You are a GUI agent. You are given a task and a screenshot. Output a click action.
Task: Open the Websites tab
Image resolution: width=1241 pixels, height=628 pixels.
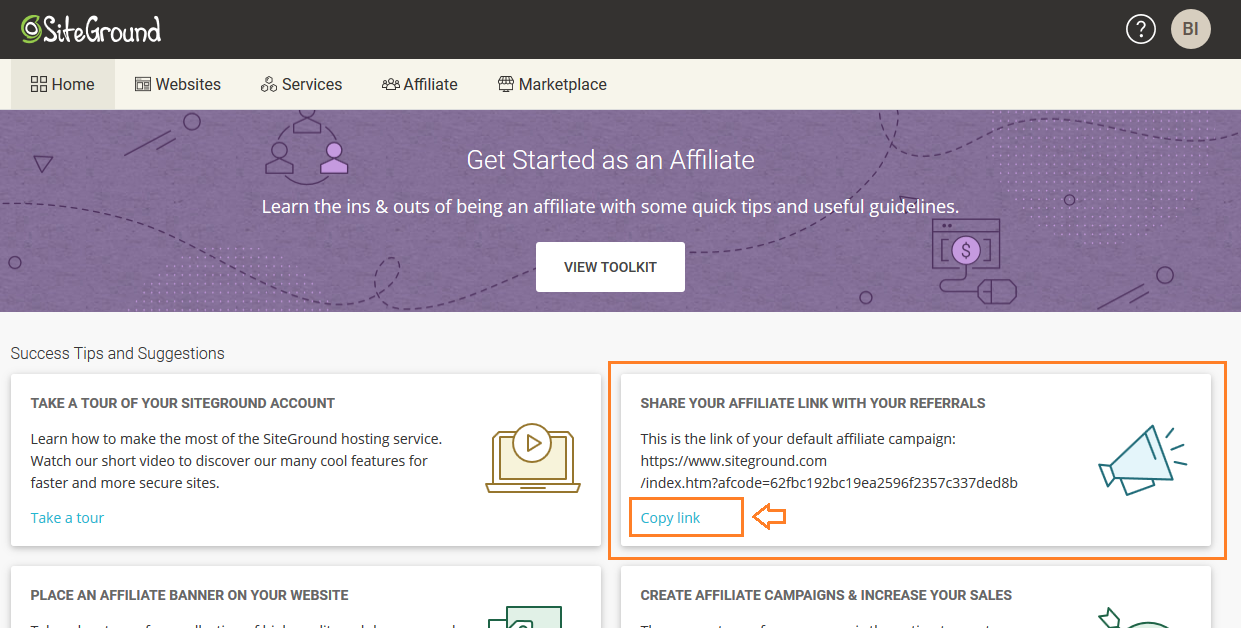point(178,84)
